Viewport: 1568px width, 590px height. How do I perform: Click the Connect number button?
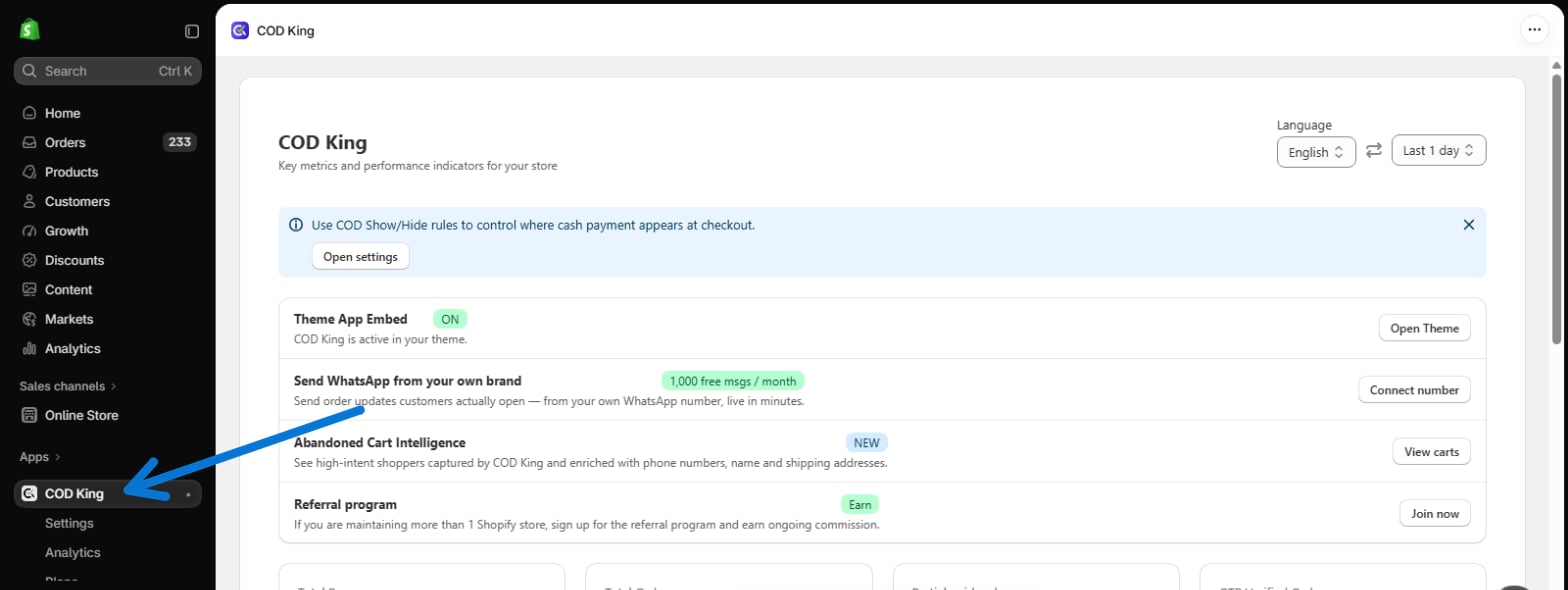tap(1414, 390)
